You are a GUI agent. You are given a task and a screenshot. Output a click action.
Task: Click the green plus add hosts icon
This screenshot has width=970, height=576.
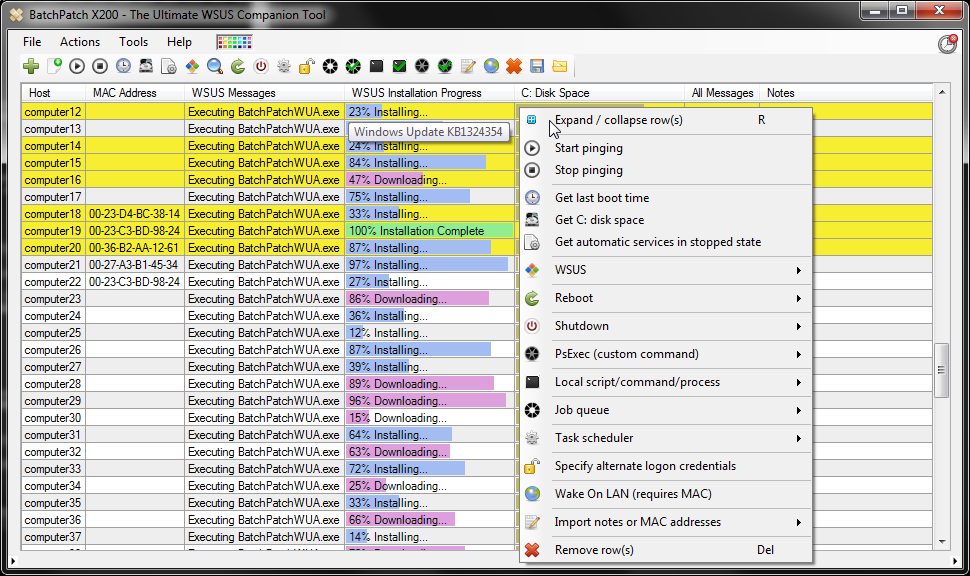[x=31, y=67]
